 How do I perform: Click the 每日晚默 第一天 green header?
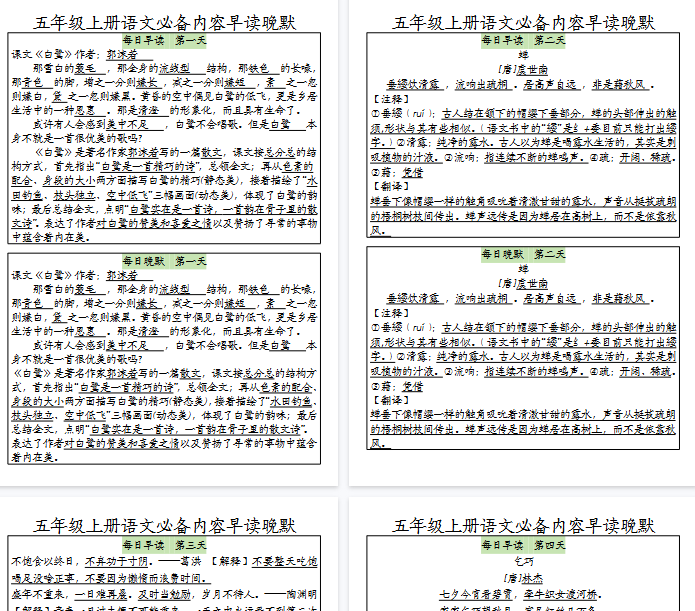pyautogui.click(x=164, y=260)
